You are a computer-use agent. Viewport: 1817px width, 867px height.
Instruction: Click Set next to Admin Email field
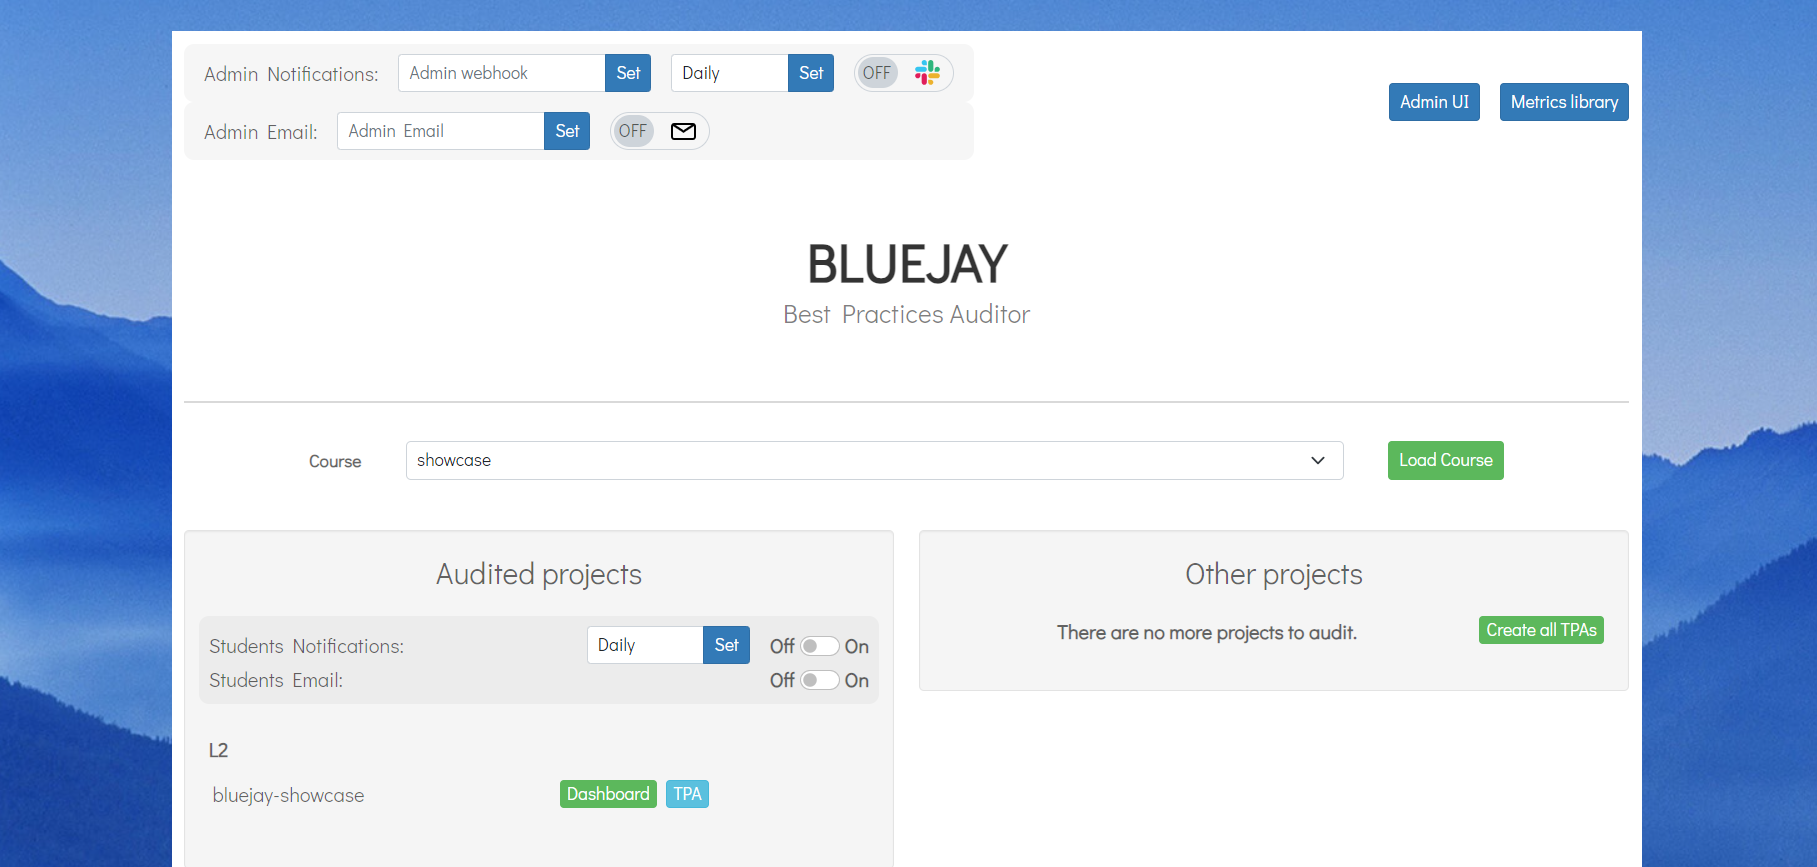click(567, 131)
